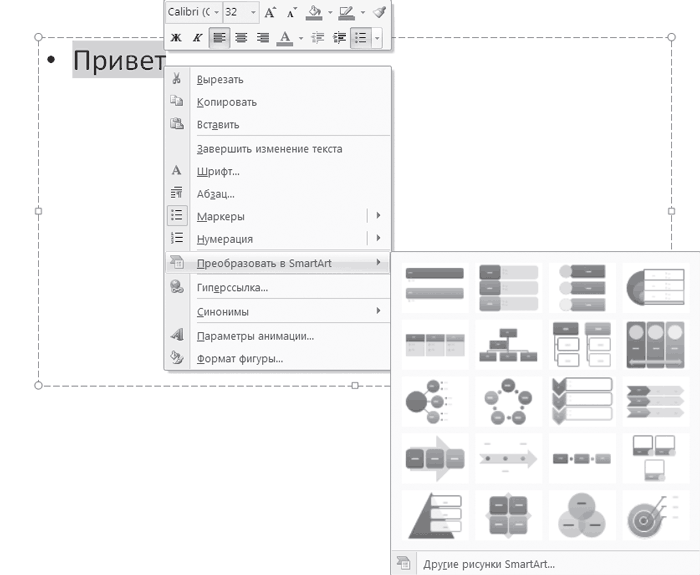Click the Format Painter brush icon
The height and width of the screenshot is (575, 700).
coord(379,13)
